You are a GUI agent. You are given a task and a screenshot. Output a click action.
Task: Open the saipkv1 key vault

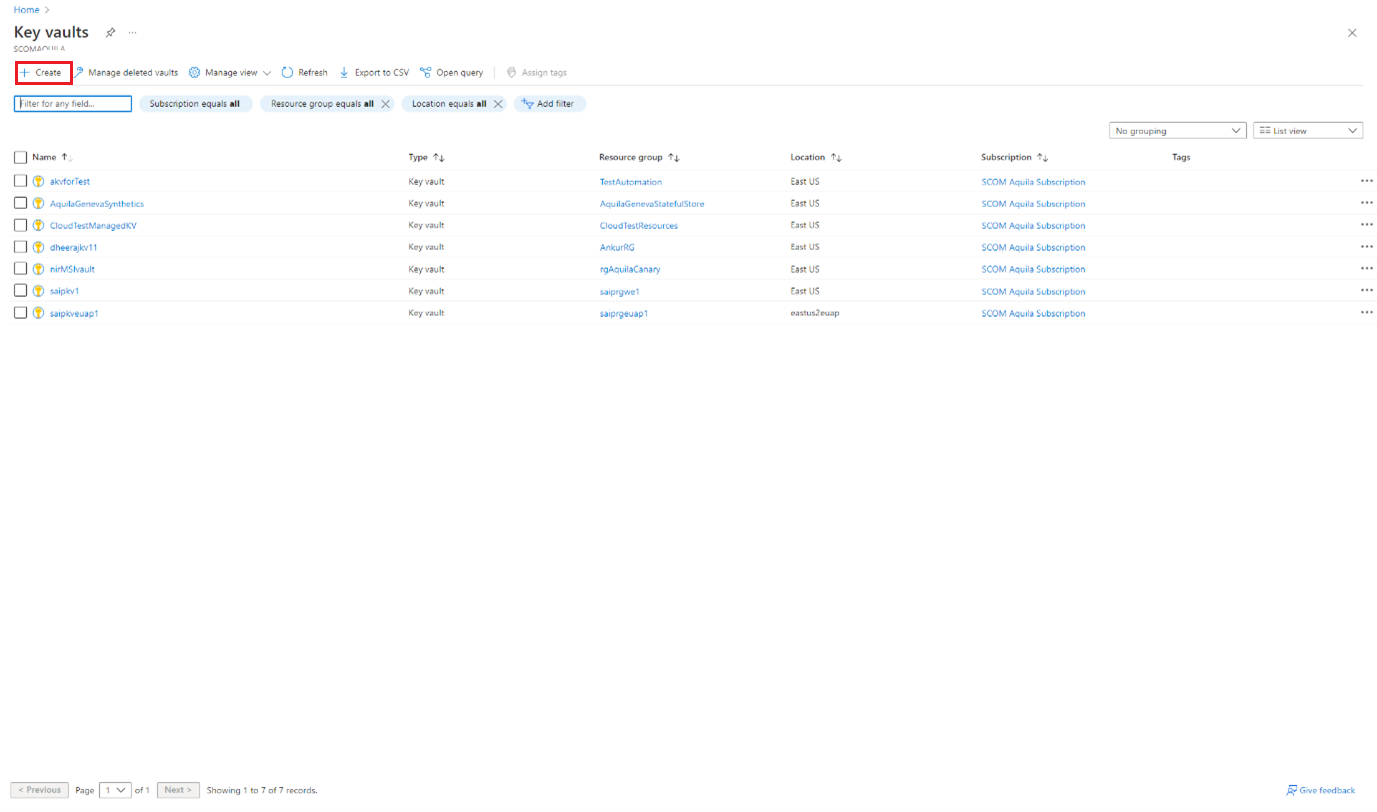pos(65,292)
